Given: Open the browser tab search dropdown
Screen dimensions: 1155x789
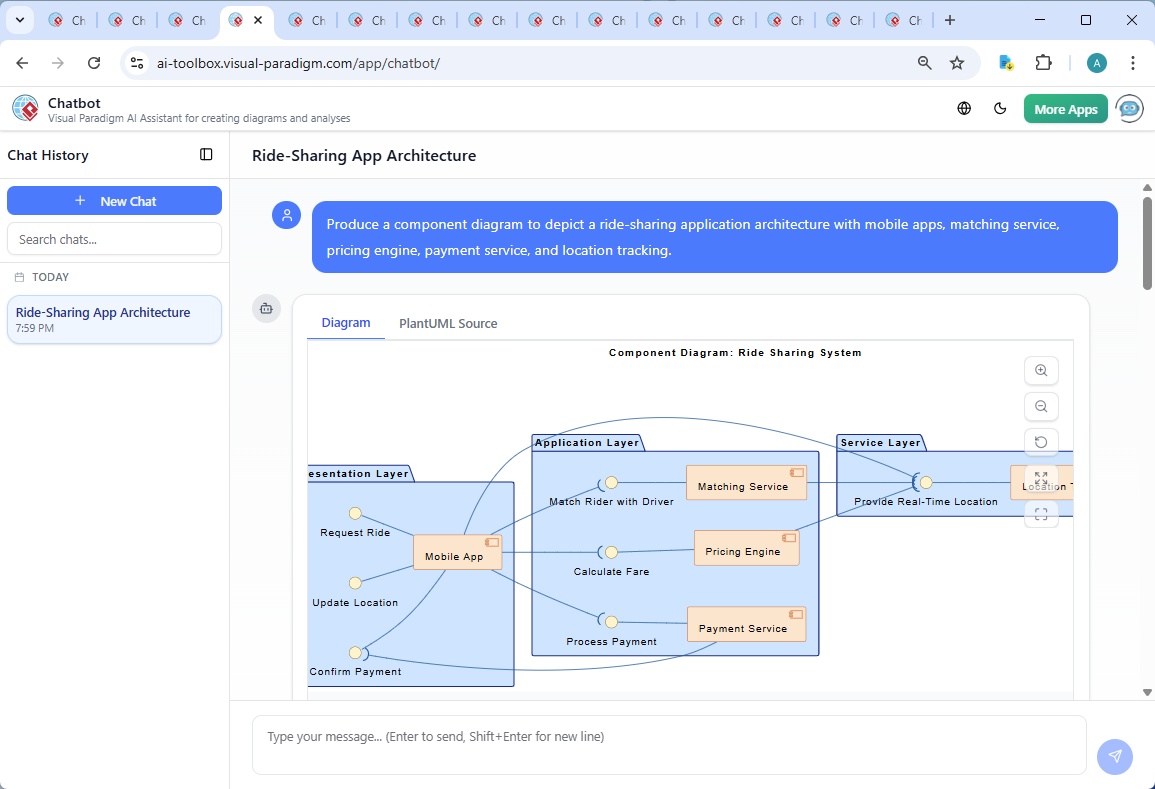Looking at the screenshot, I should click(x=19, y=20).
